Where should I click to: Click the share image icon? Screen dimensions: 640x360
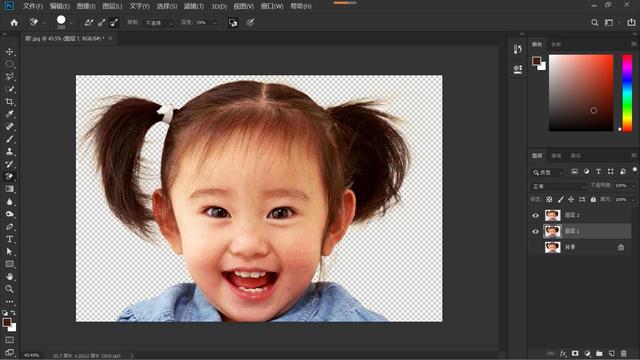pos(631,23)
